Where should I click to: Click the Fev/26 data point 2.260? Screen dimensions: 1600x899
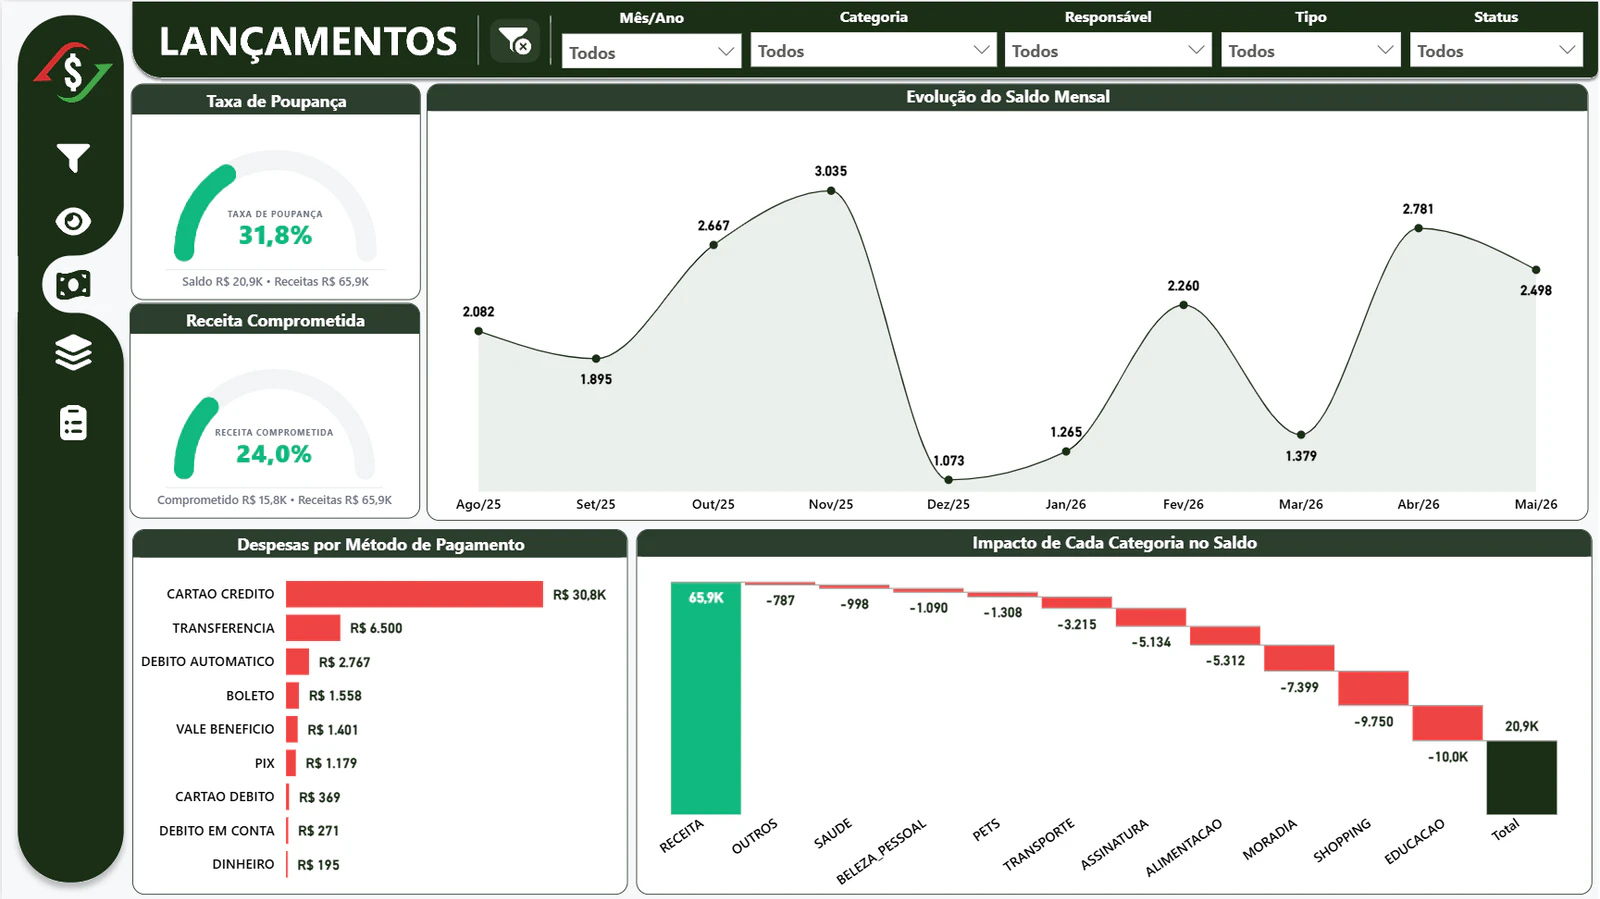pyautogui.click(x=1183, y=305)
